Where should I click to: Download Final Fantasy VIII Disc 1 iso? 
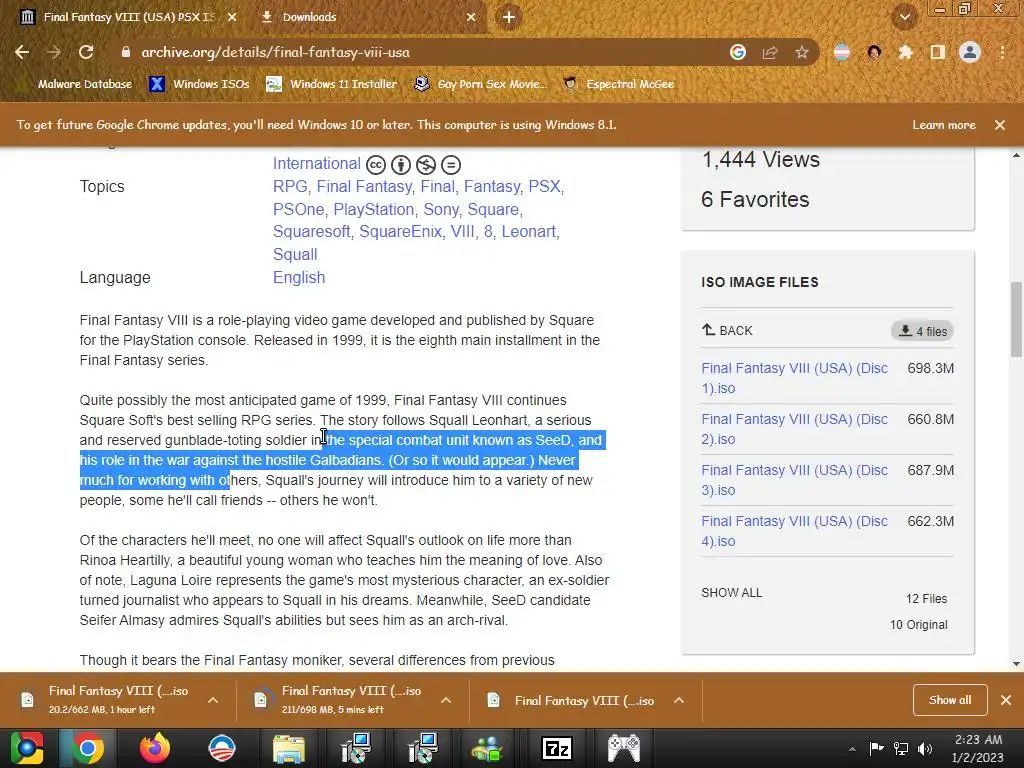point(794,378)
